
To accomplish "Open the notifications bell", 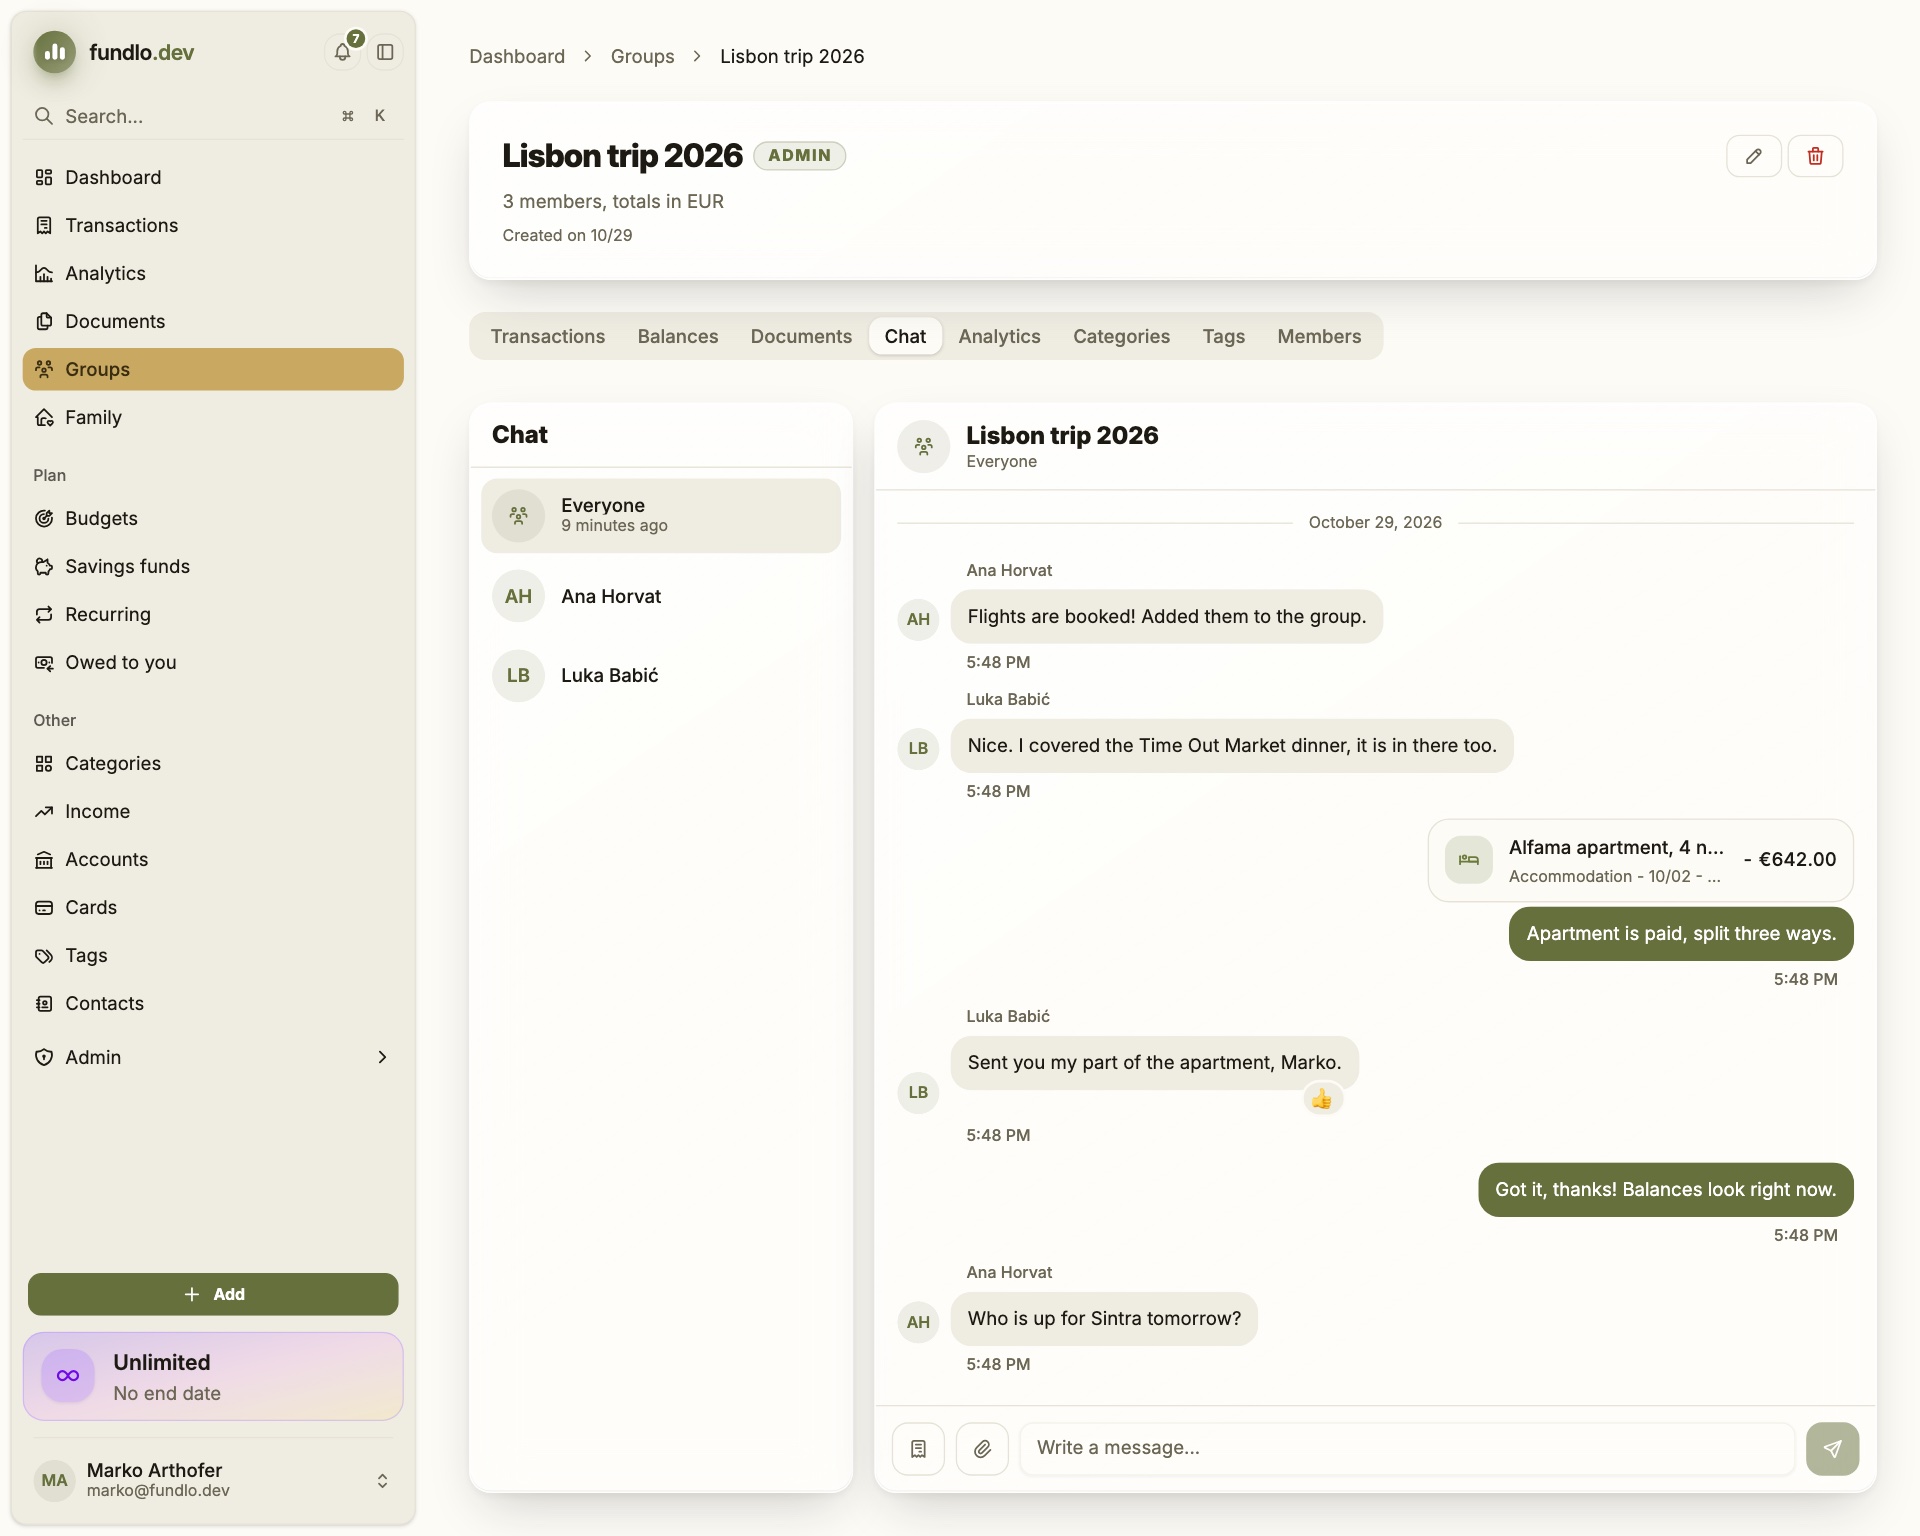I will pyautogui.click(x=343, y=52).
